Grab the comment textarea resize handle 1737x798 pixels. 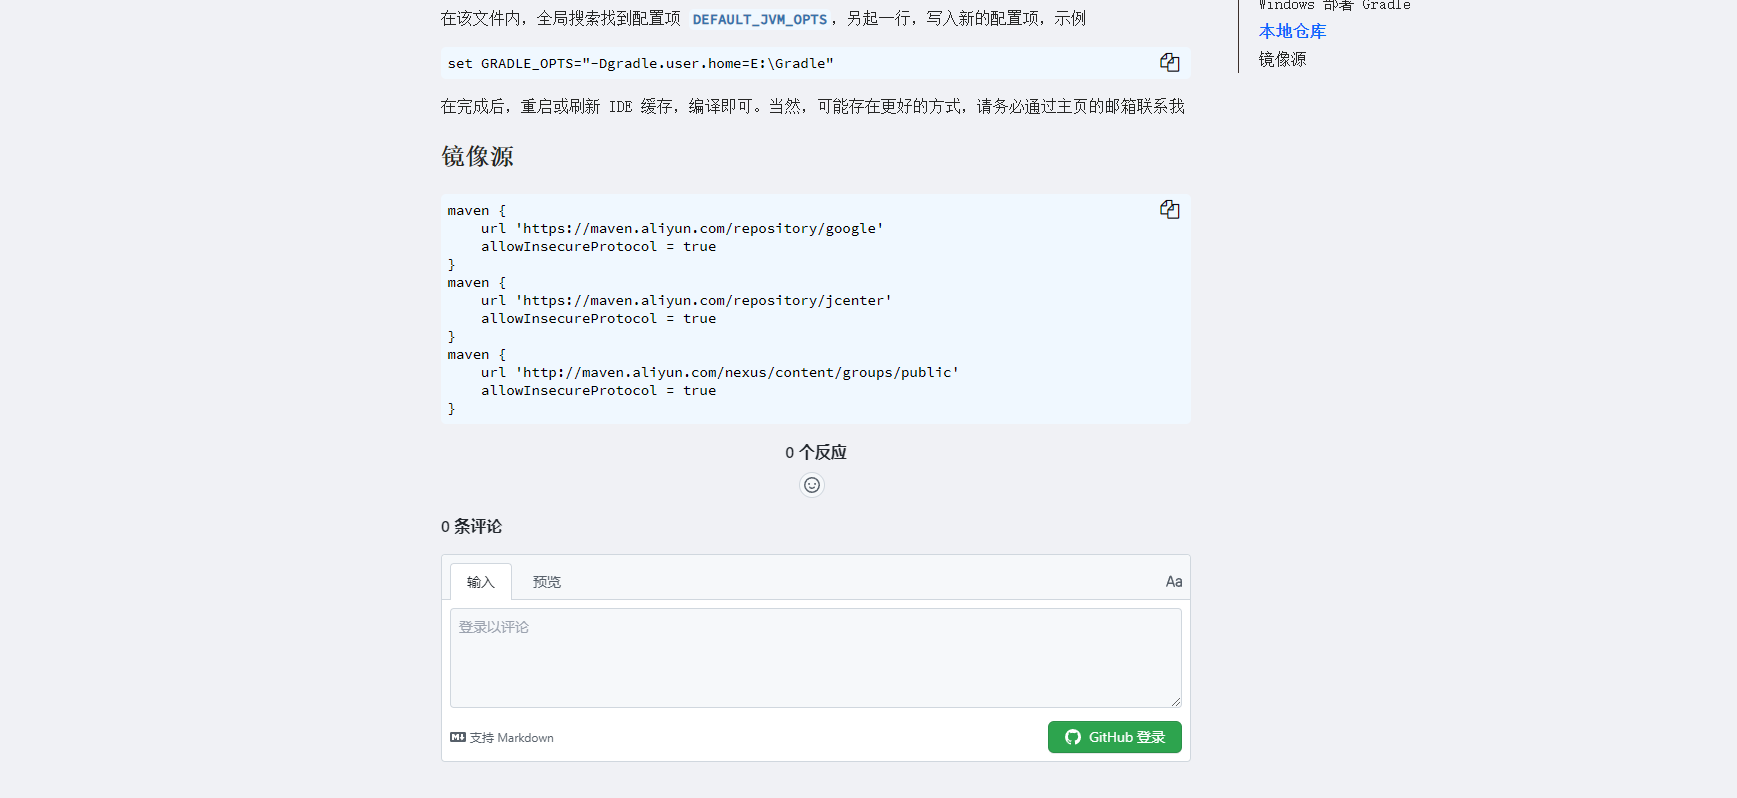click(1176, 702)
